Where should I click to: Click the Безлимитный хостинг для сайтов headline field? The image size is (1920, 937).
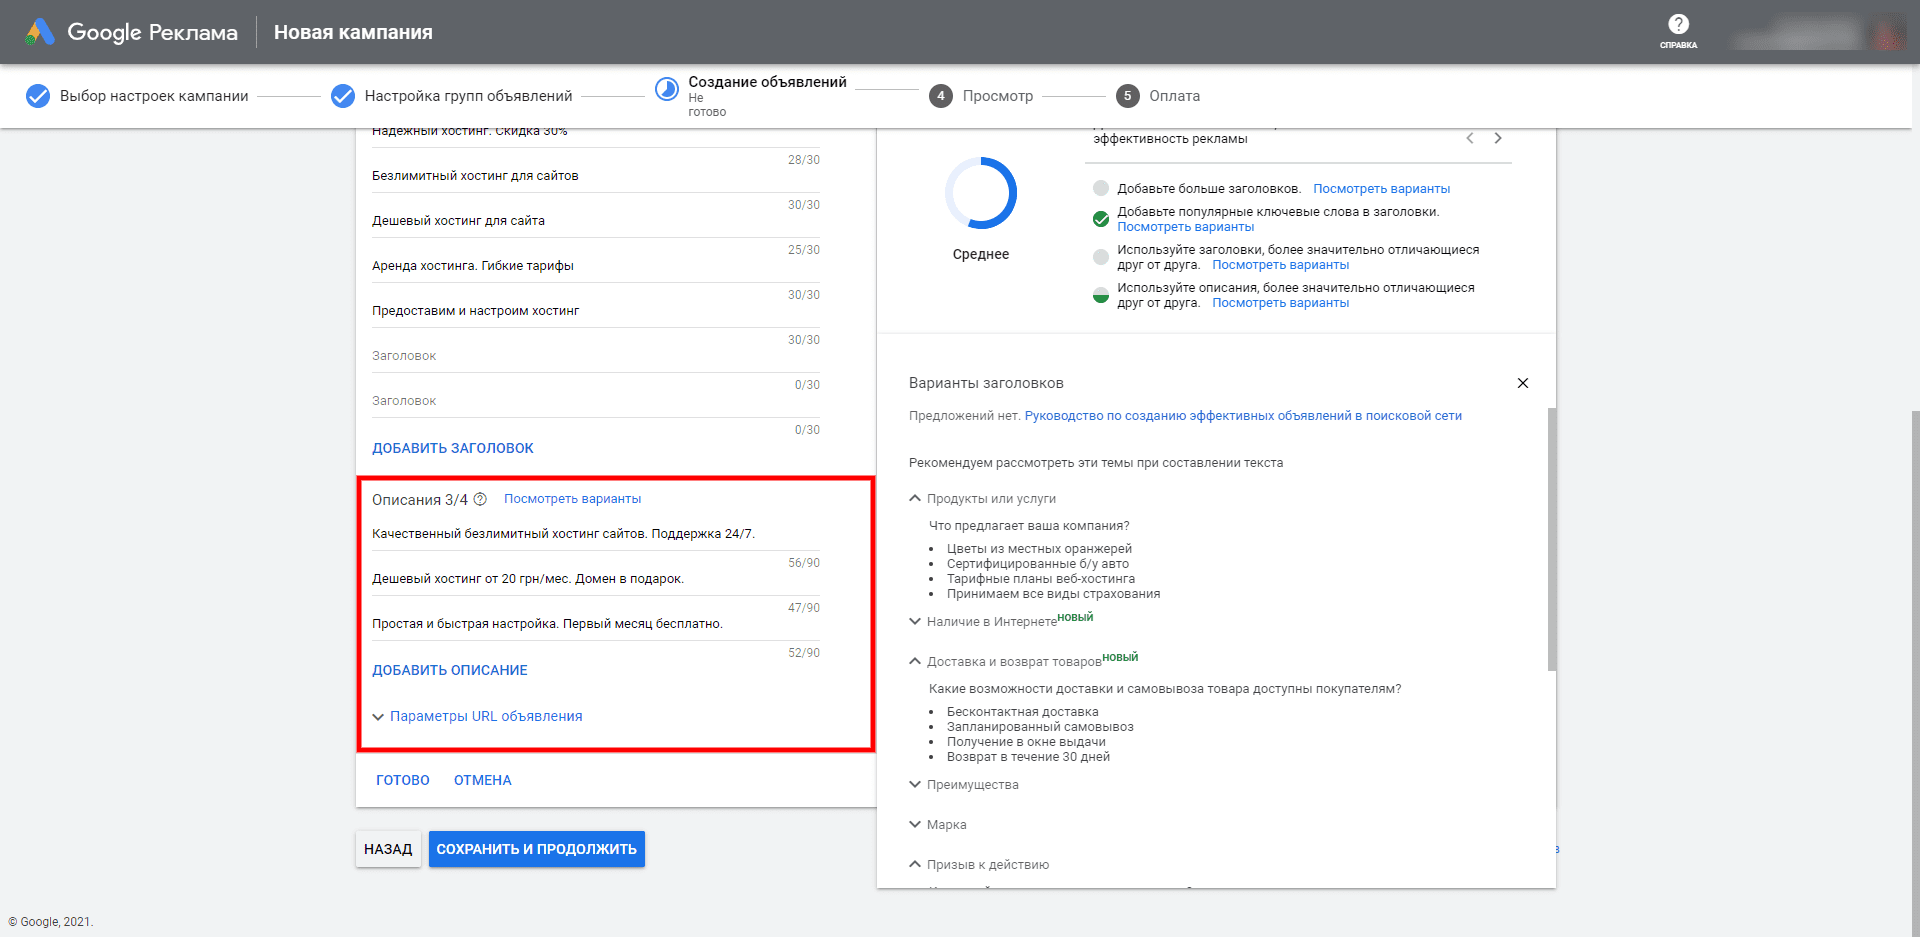coord(596,176)
